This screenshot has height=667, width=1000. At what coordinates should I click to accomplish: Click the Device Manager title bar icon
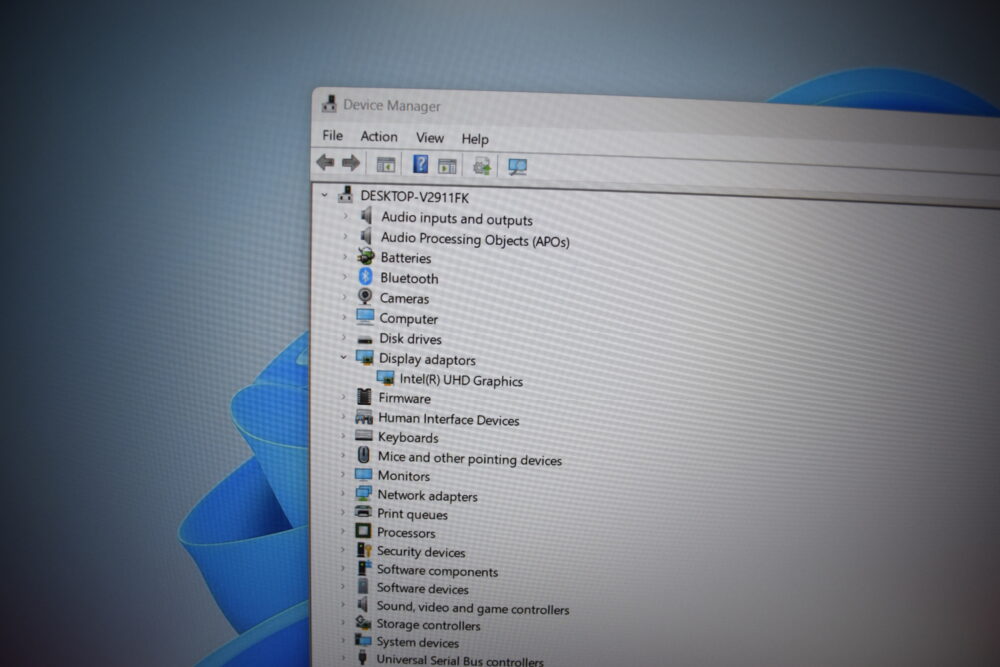[329, 103]
